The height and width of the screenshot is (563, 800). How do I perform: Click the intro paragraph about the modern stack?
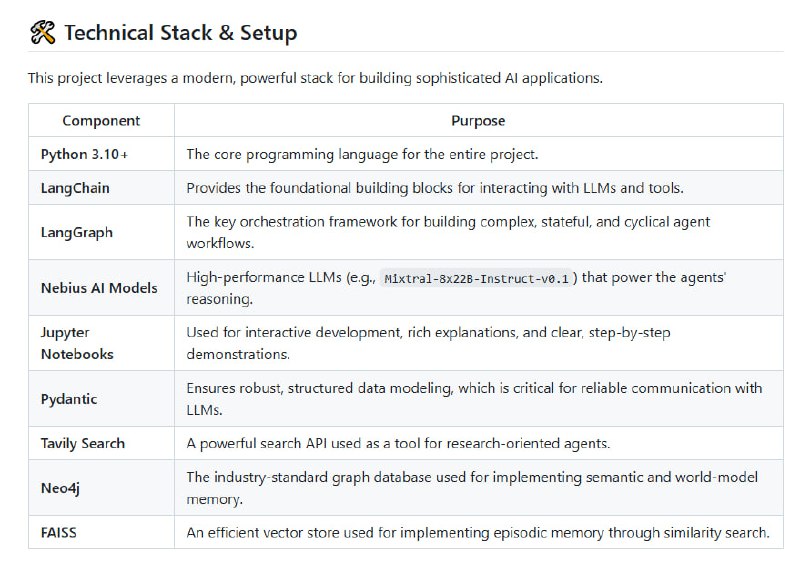[315, 77]
